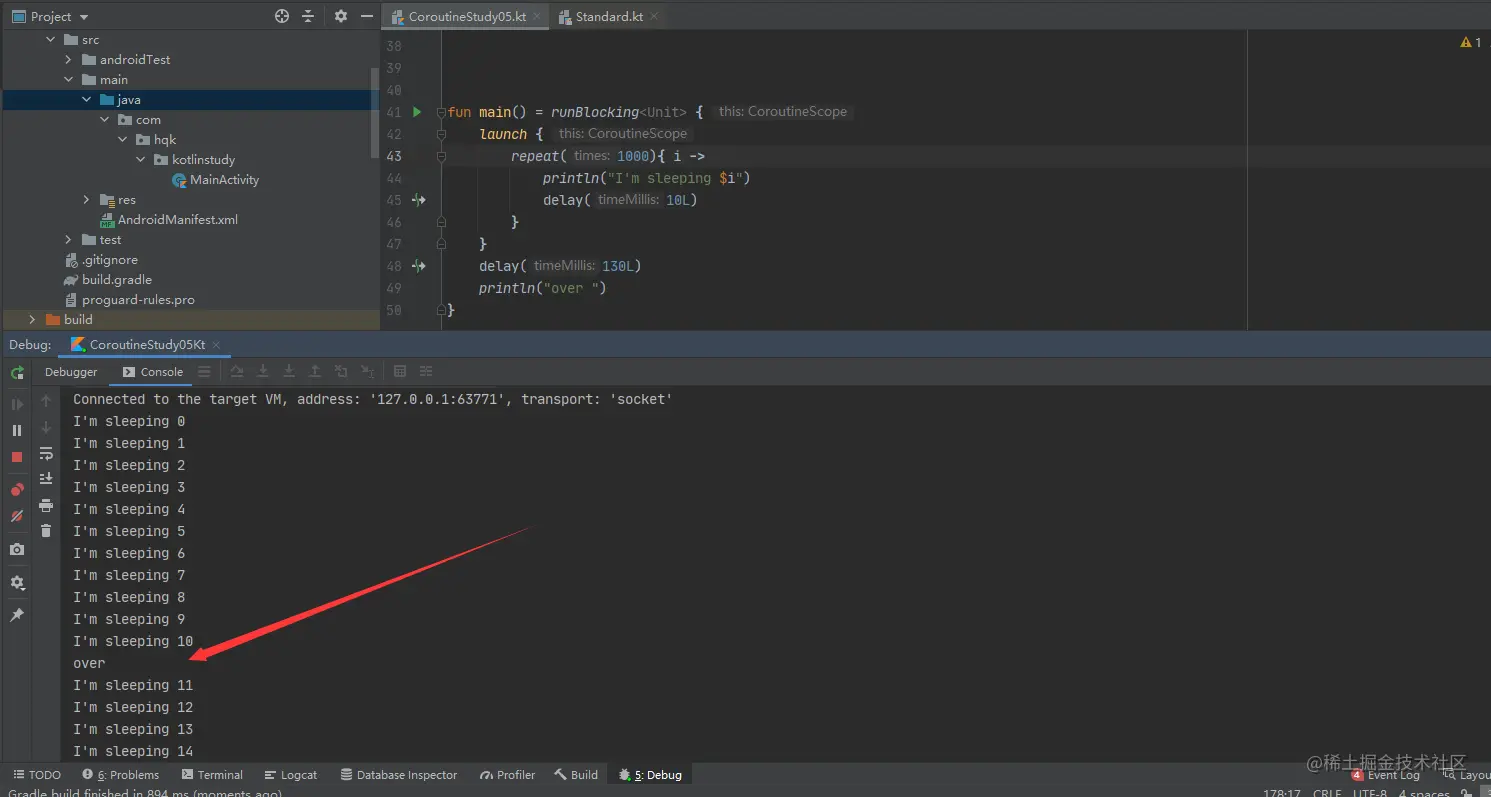Locate opened file in Project tree
Viewport: 1491px width, 797px height.
[x=282, y=16]
